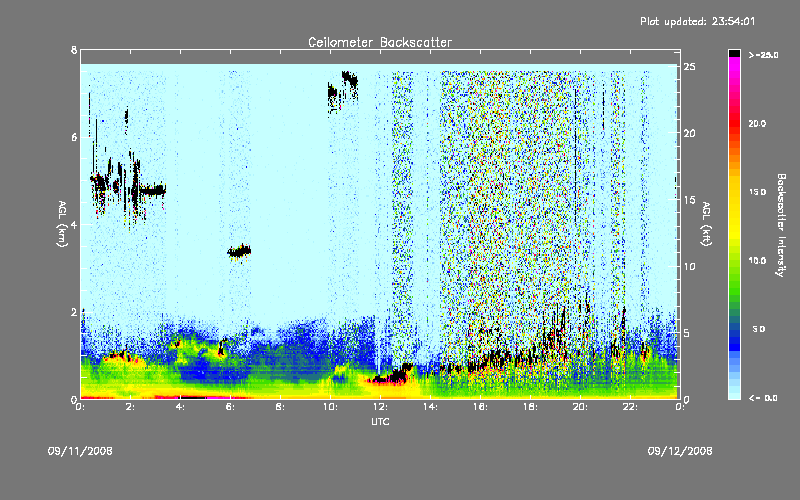Viewport: 800px width, 500px height.
Task: Click the "6" tick on the km axis
Action: (x=74, y=137)
